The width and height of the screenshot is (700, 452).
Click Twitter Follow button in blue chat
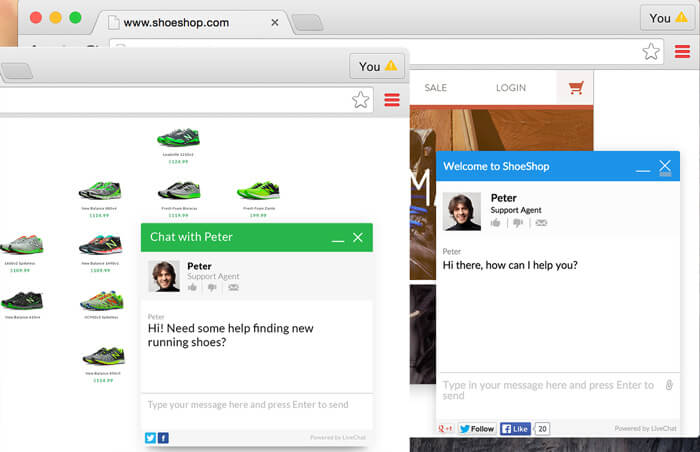click(x=477, y=429)
